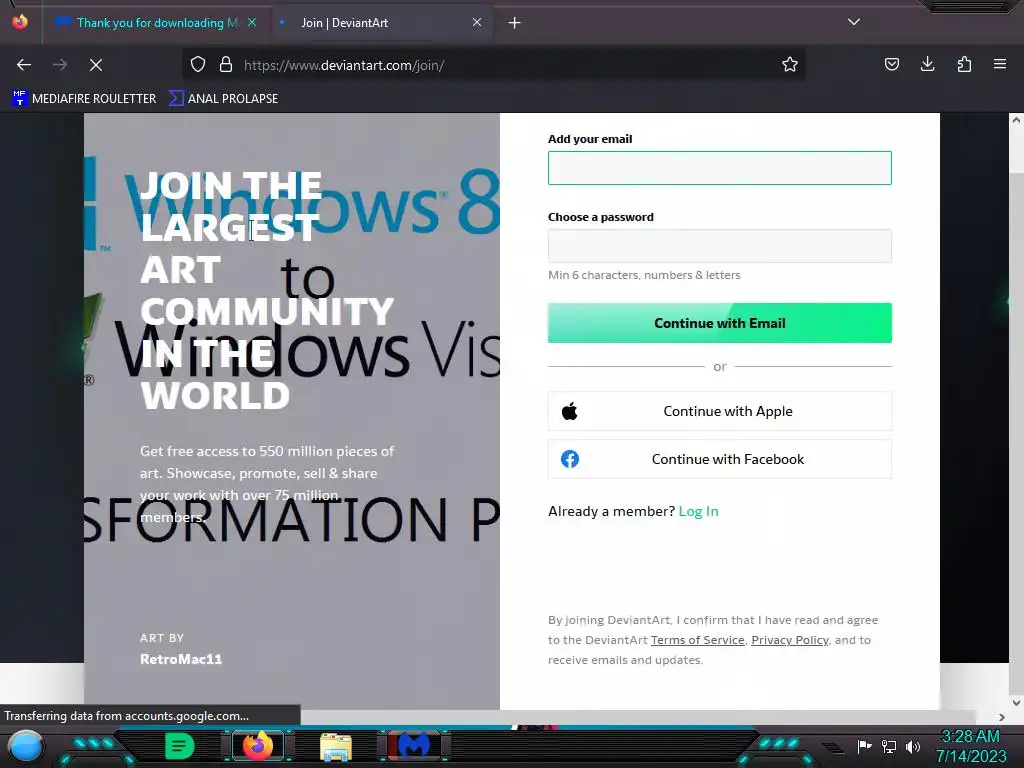Click the vertical scrollbar up arrow
This screenshot has width=1024, height=768.
1016,120
